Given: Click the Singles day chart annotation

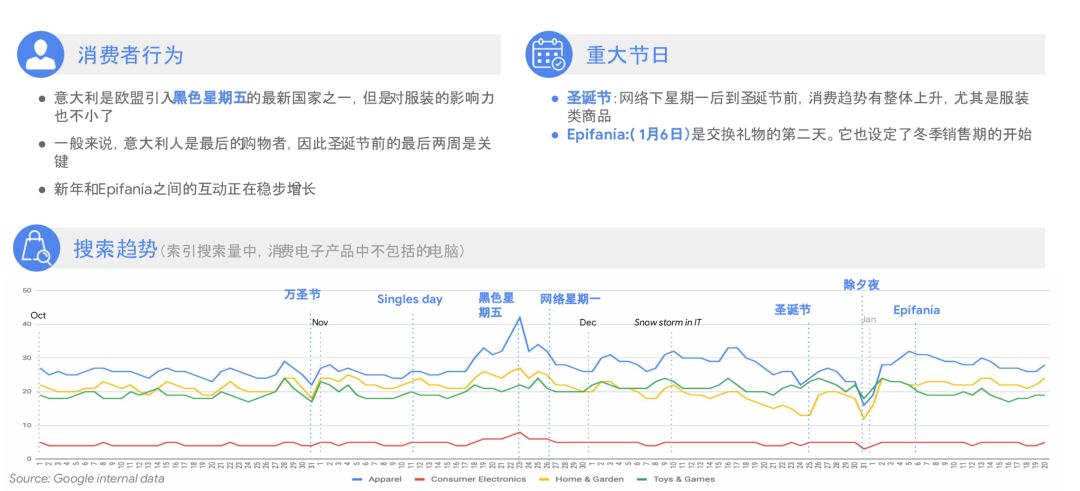Looking at the screenshot, I should tap(410, 300).
